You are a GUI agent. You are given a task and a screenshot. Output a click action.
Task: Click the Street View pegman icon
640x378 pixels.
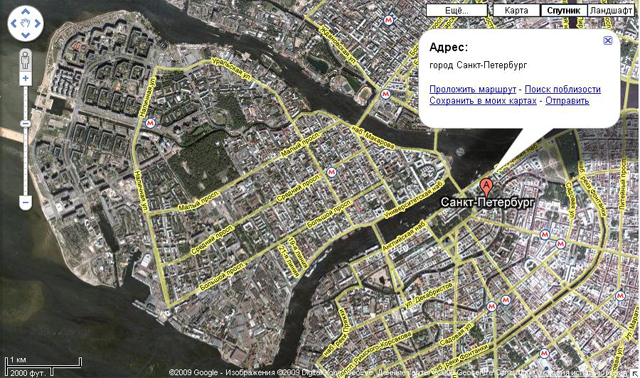[x=25, y=60]
